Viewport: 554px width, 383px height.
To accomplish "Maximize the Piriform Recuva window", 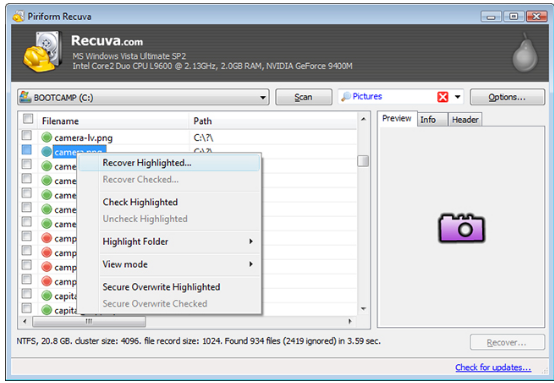I will (x=513, y=16).
